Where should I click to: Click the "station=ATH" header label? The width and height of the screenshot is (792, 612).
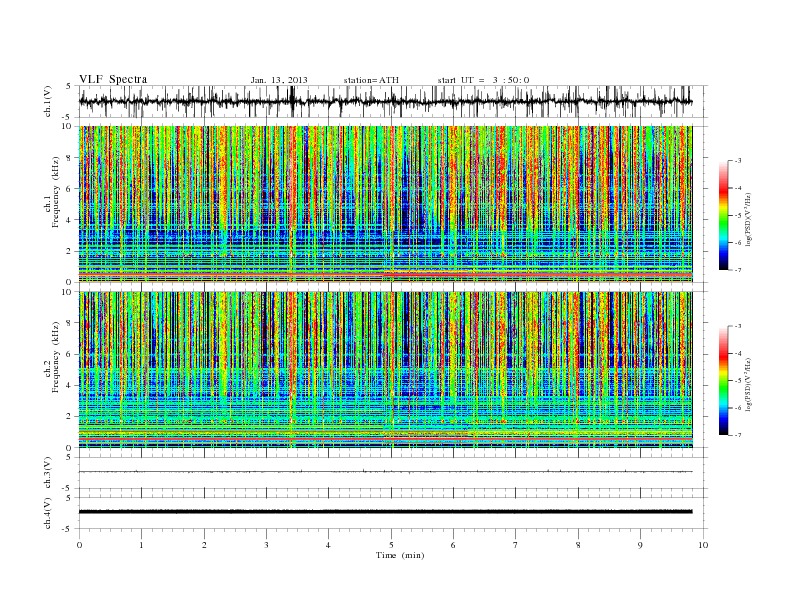371,80
